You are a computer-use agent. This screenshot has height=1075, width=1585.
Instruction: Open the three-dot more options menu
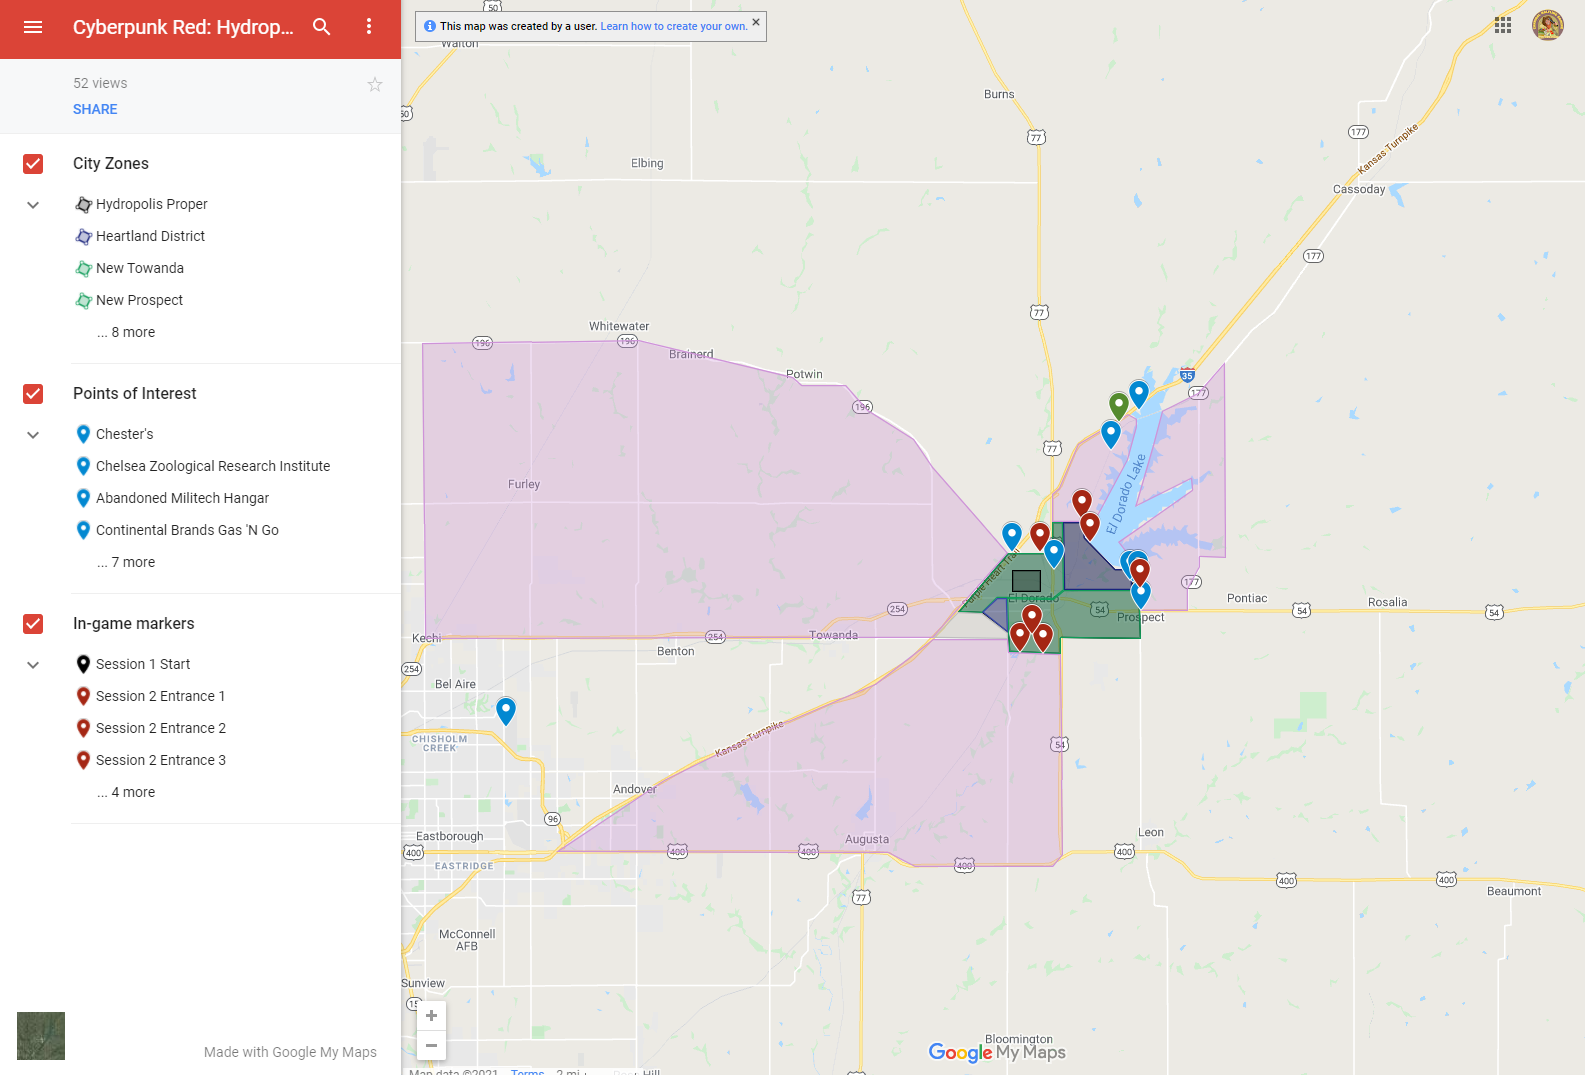pos(369,27)
